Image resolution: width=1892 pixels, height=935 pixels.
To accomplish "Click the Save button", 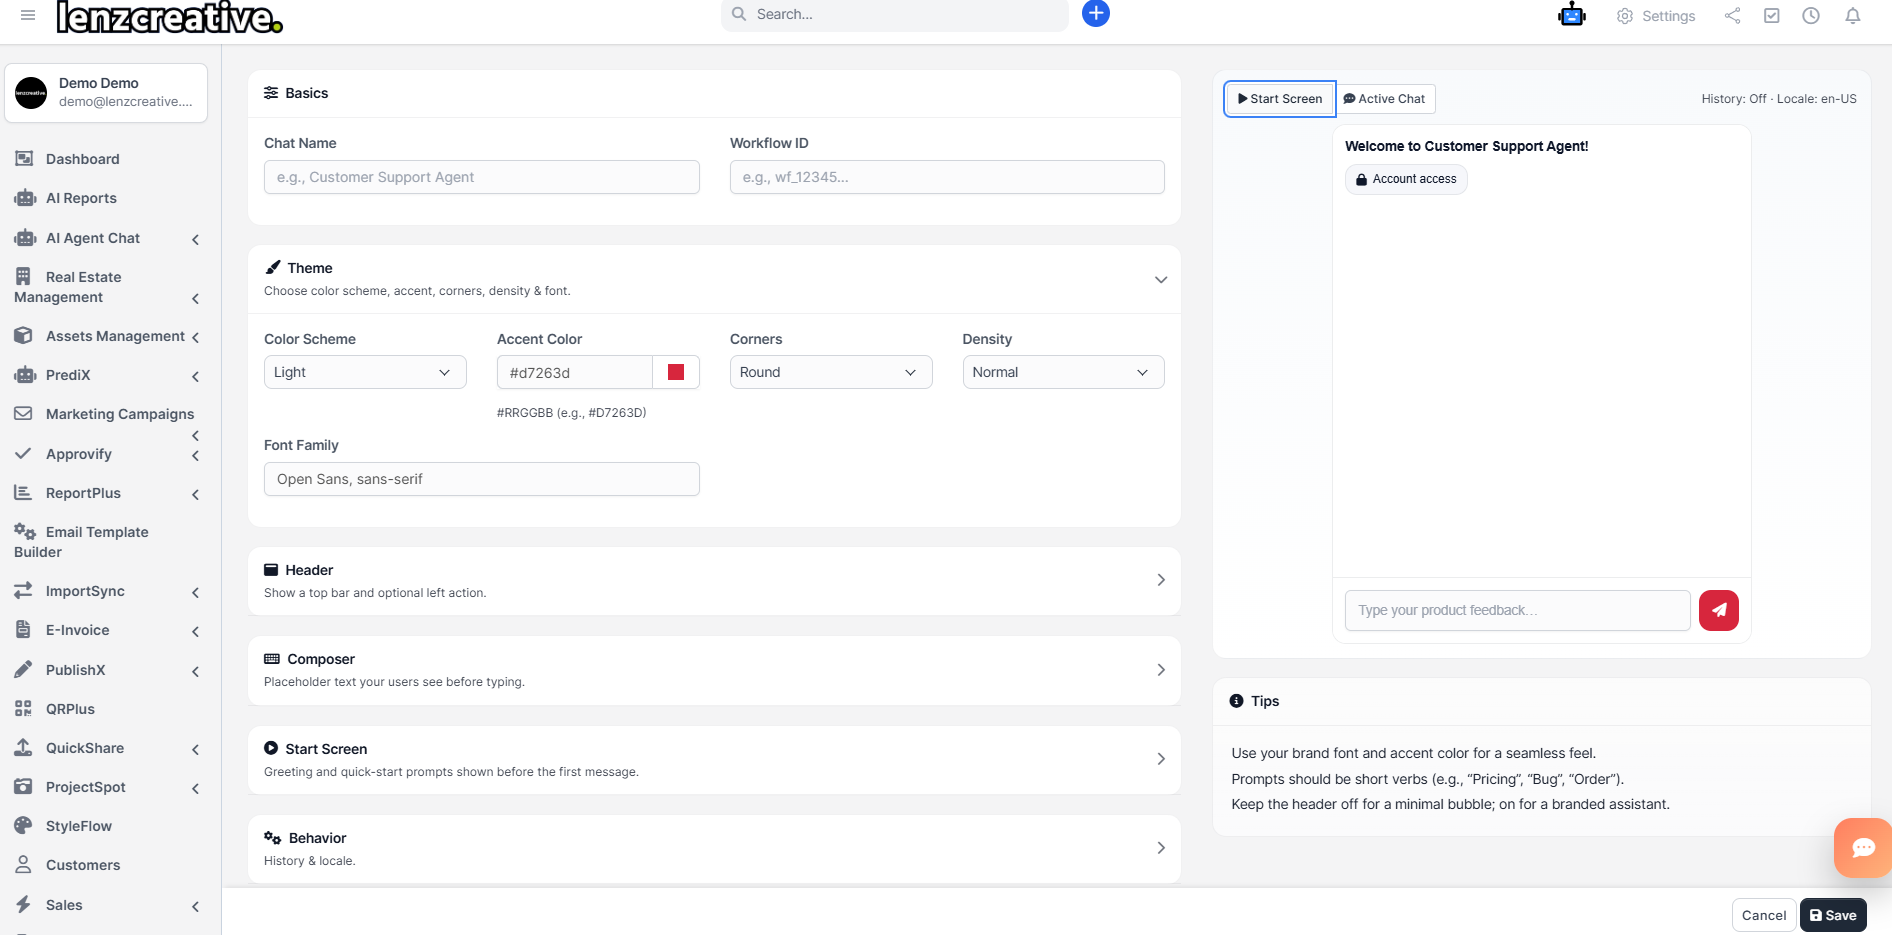I will [1832, 914].
